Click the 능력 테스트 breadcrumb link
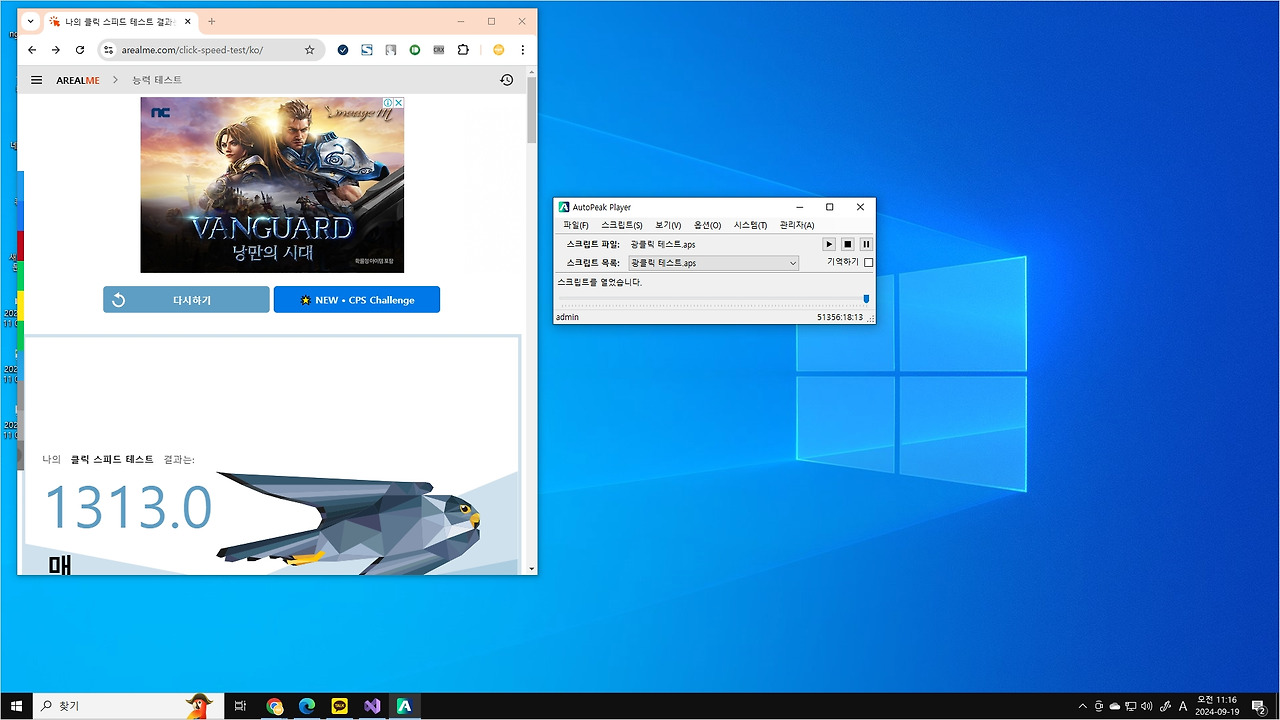Screen dimensions: 1280x720 tap(157, 80)
